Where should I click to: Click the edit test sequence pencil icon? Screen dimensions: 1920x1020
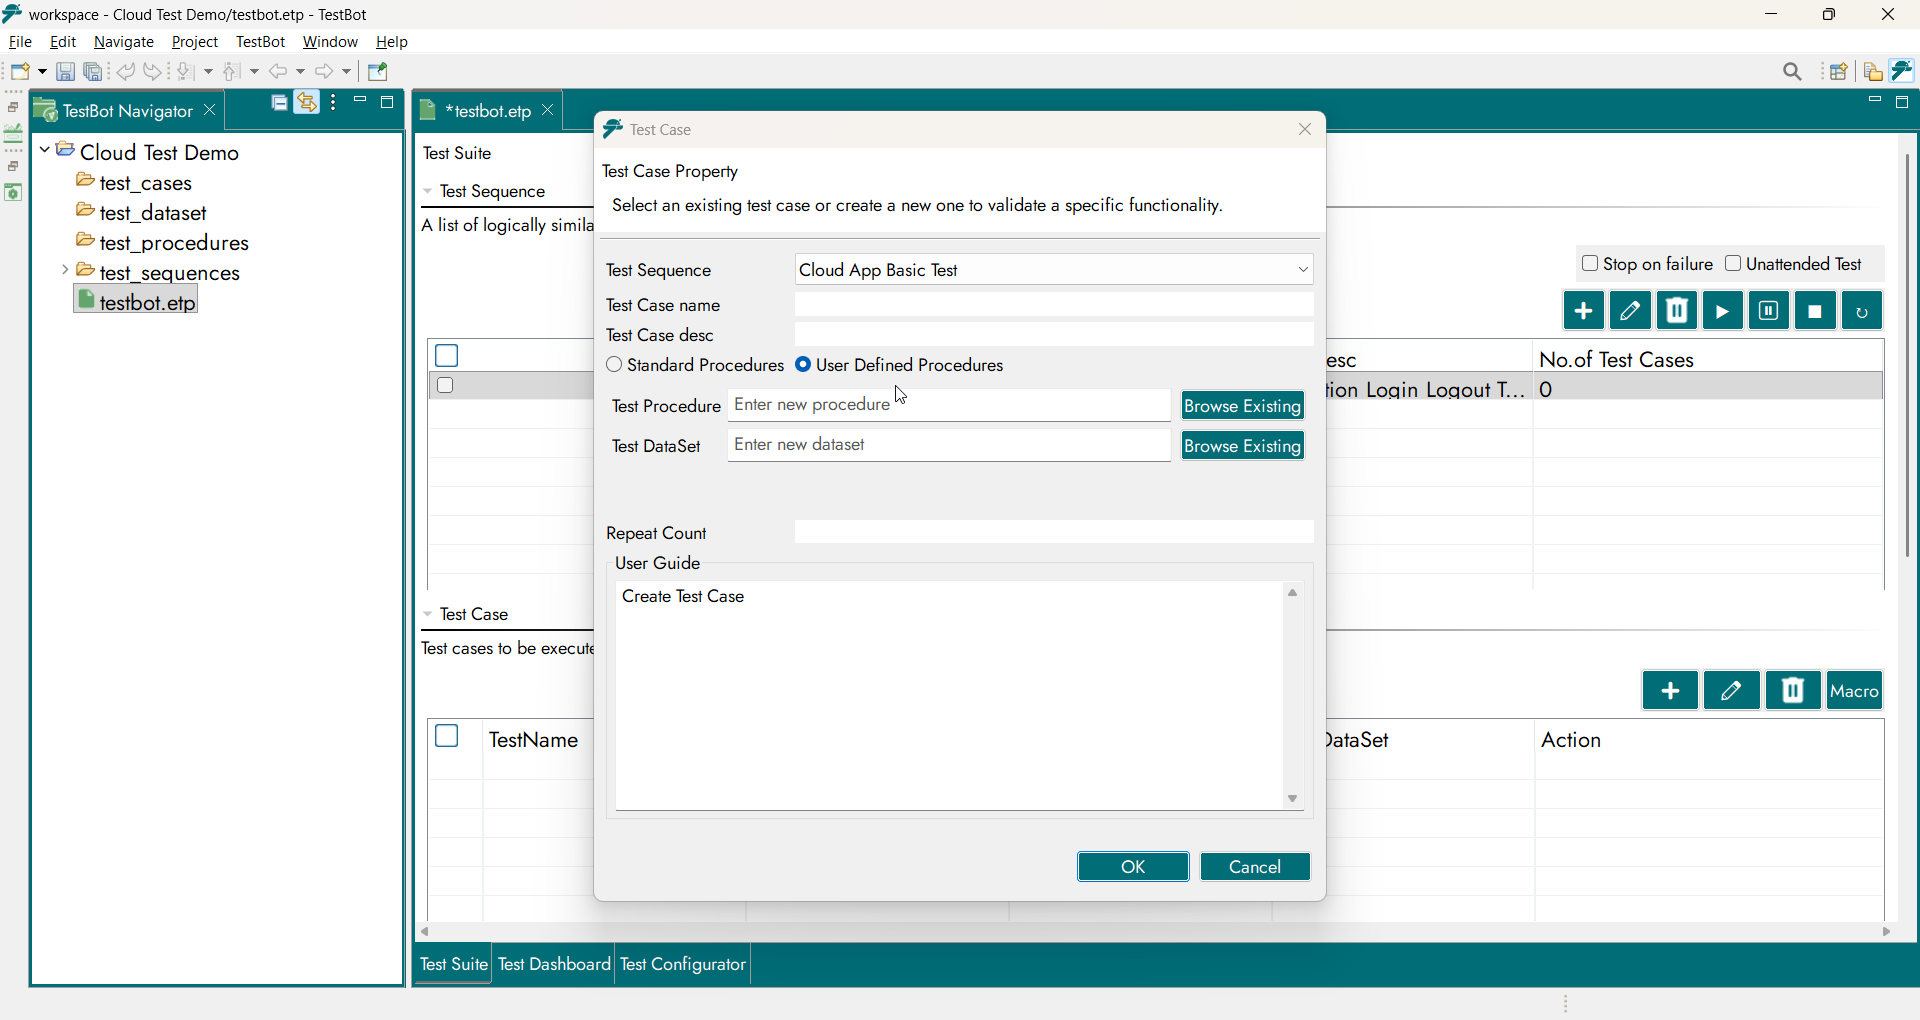point(1630,311)
